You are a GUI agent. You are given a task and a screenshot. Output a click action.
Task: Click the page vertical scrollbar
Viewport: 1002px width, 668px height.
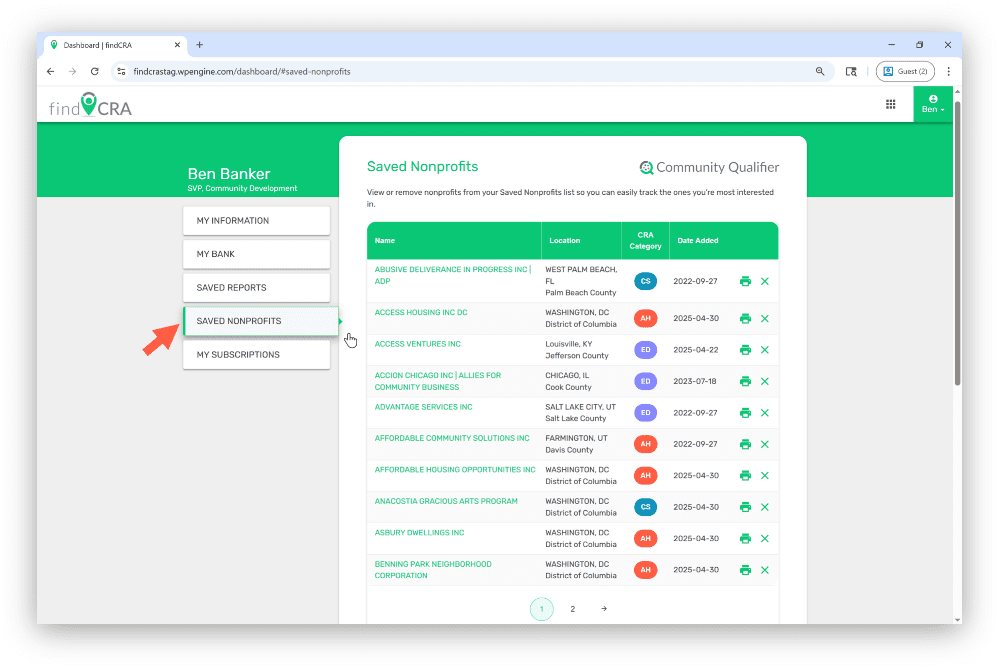pyautogui.click(x=957, y=243)
